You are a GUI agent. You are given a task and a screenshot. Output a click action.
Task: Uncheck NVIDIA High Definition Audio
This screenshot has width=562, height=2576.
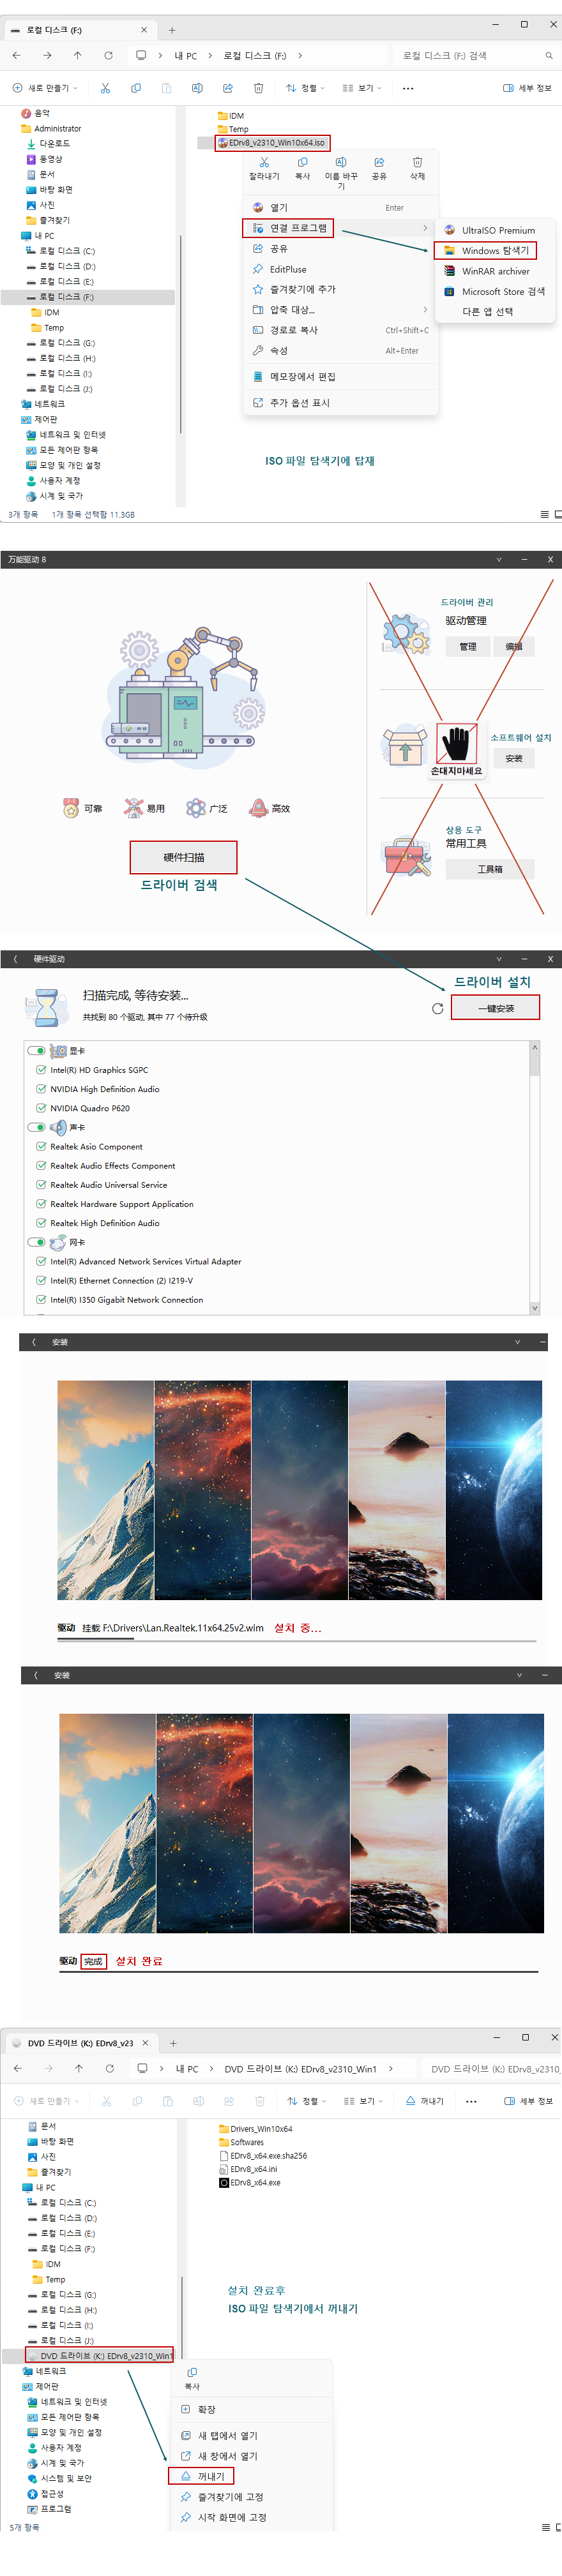coord(41,1089)
